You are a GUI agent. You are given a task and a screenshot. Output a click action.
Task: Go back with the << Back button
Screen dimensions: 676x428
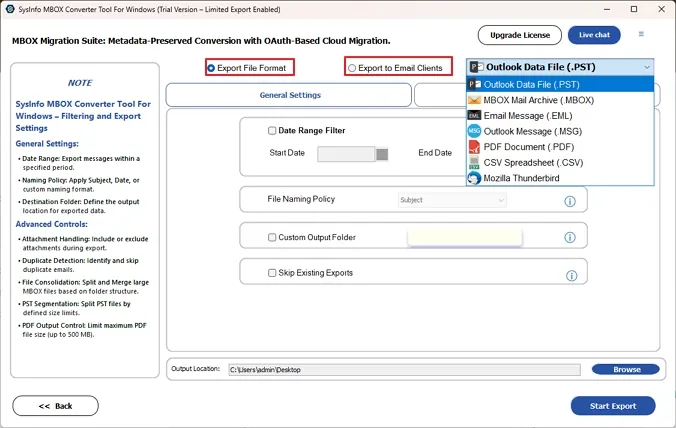click(56, 406)
